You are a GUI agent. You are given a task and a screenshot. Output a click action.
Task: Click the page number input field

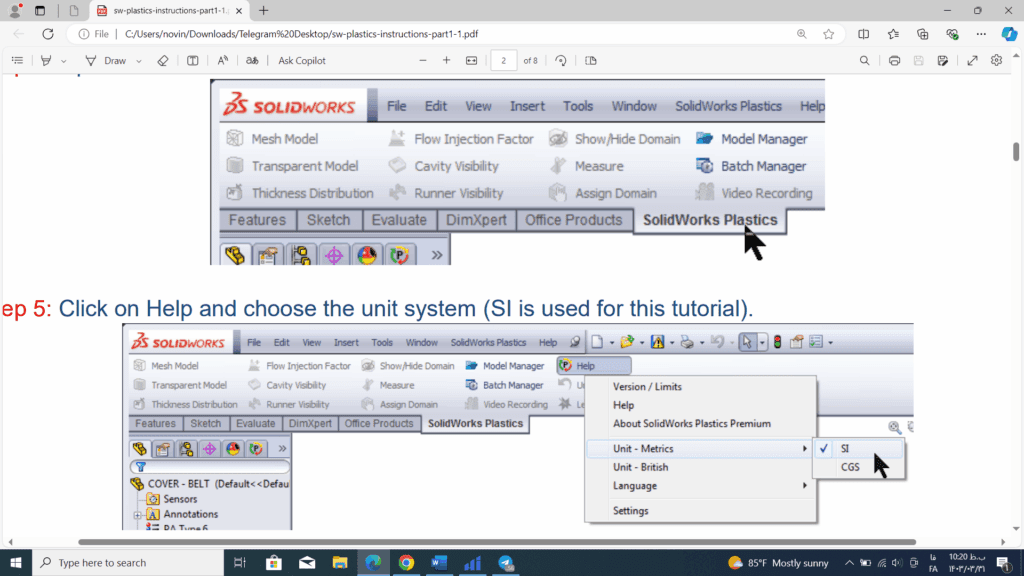[x=504, y=61]
